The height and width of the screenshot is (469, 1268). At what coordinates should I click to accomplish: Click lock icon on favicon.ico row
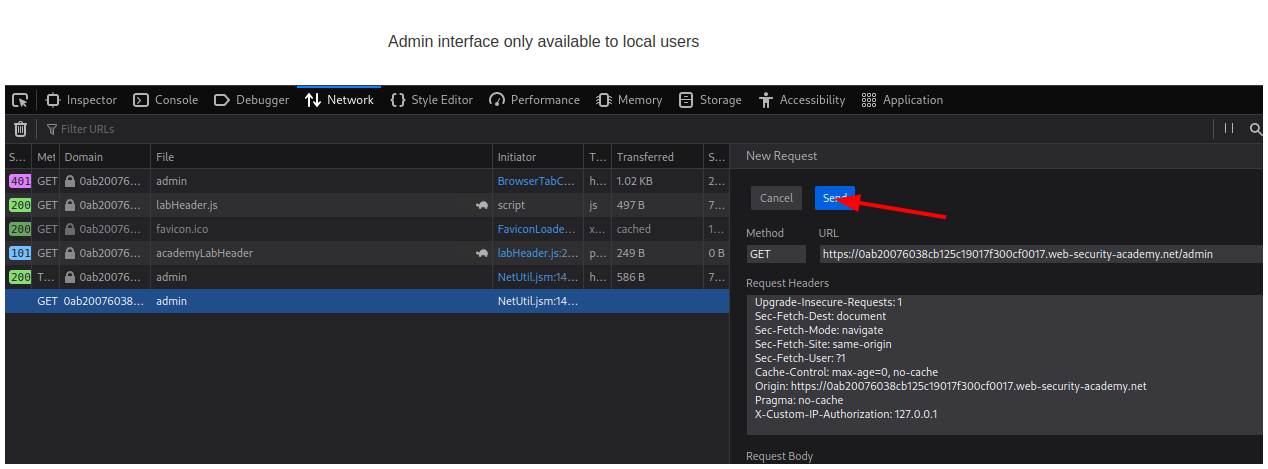pyautogui.click(x=70, y=229)
